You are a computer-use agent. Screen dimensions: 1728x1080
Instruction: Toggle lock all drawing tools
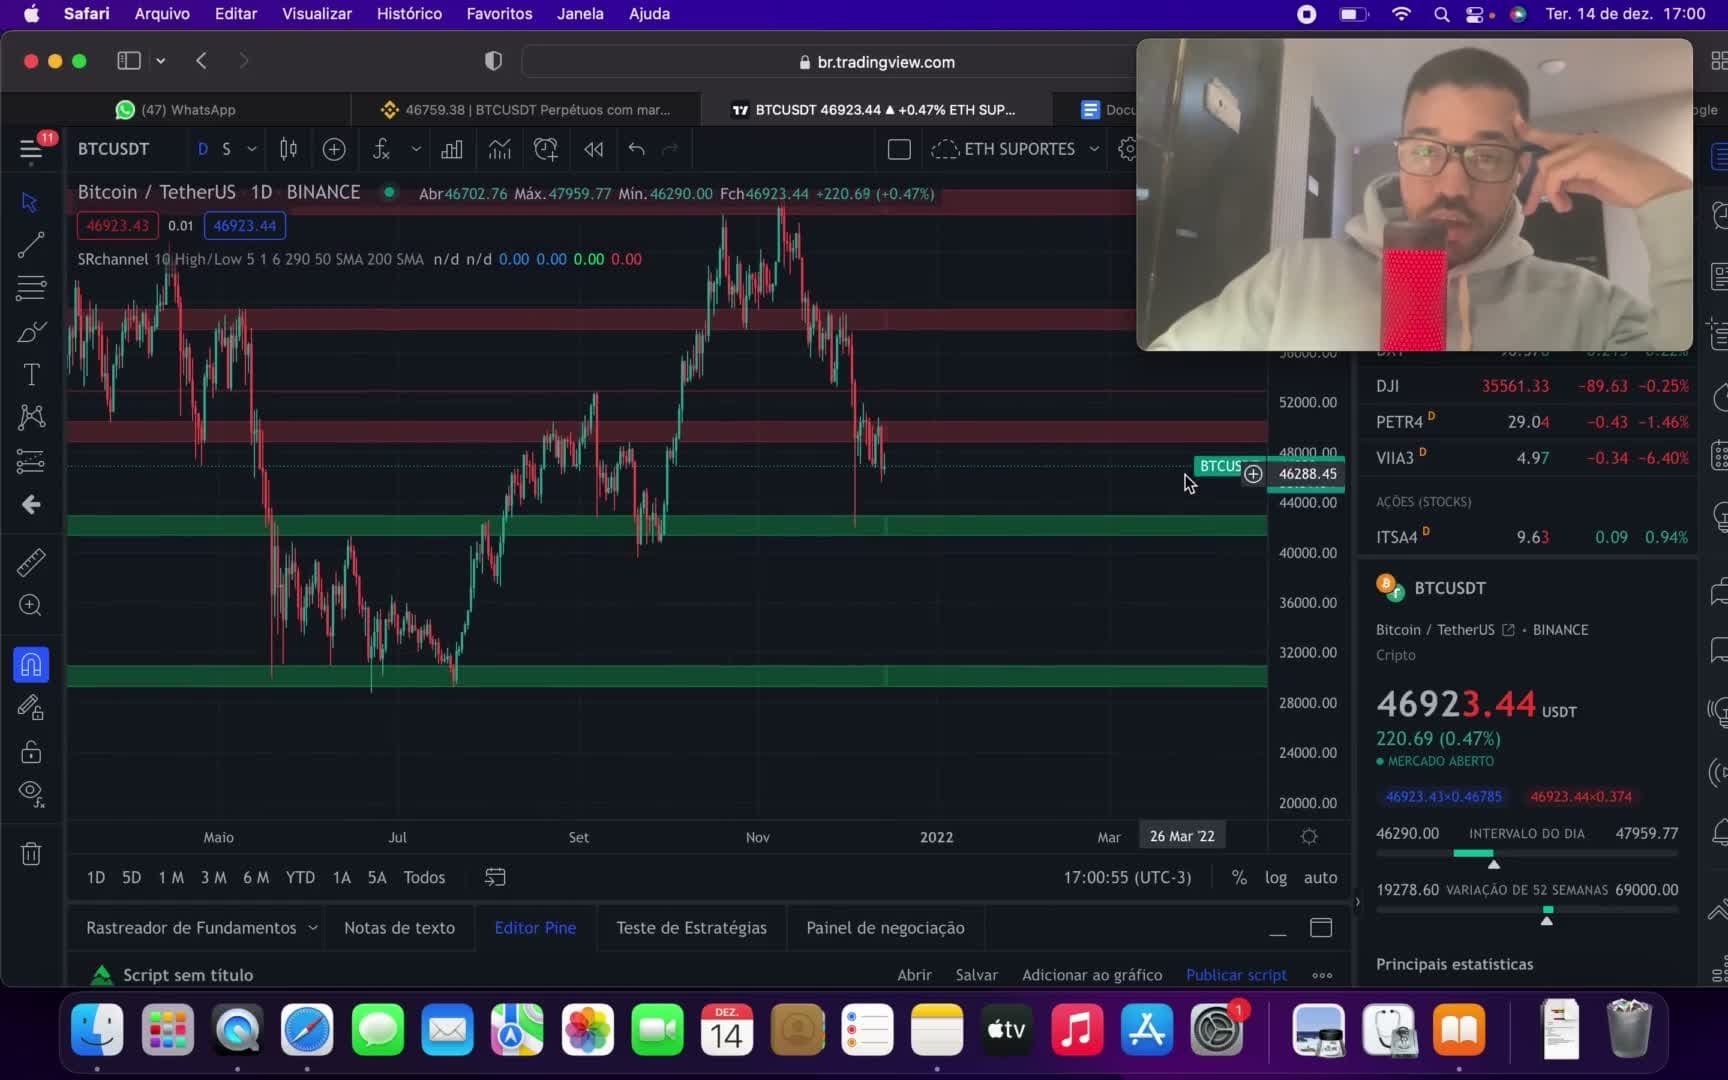pos(31,752)
